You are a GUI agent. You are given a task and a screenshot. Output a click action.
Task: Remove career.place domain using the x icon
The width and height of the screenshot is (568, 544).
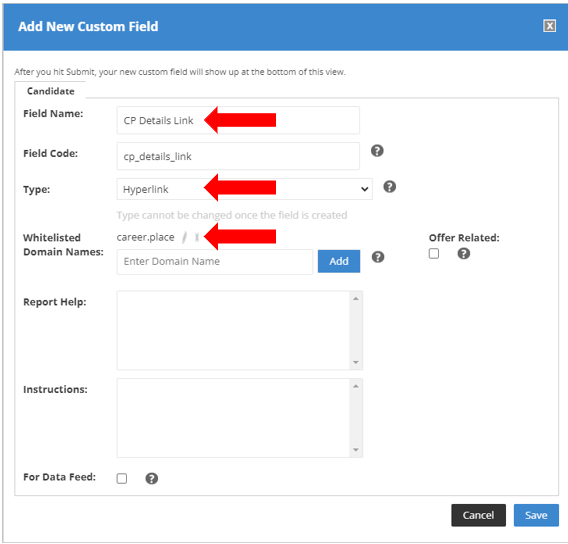pyautogui.click(x=197, y=238)
